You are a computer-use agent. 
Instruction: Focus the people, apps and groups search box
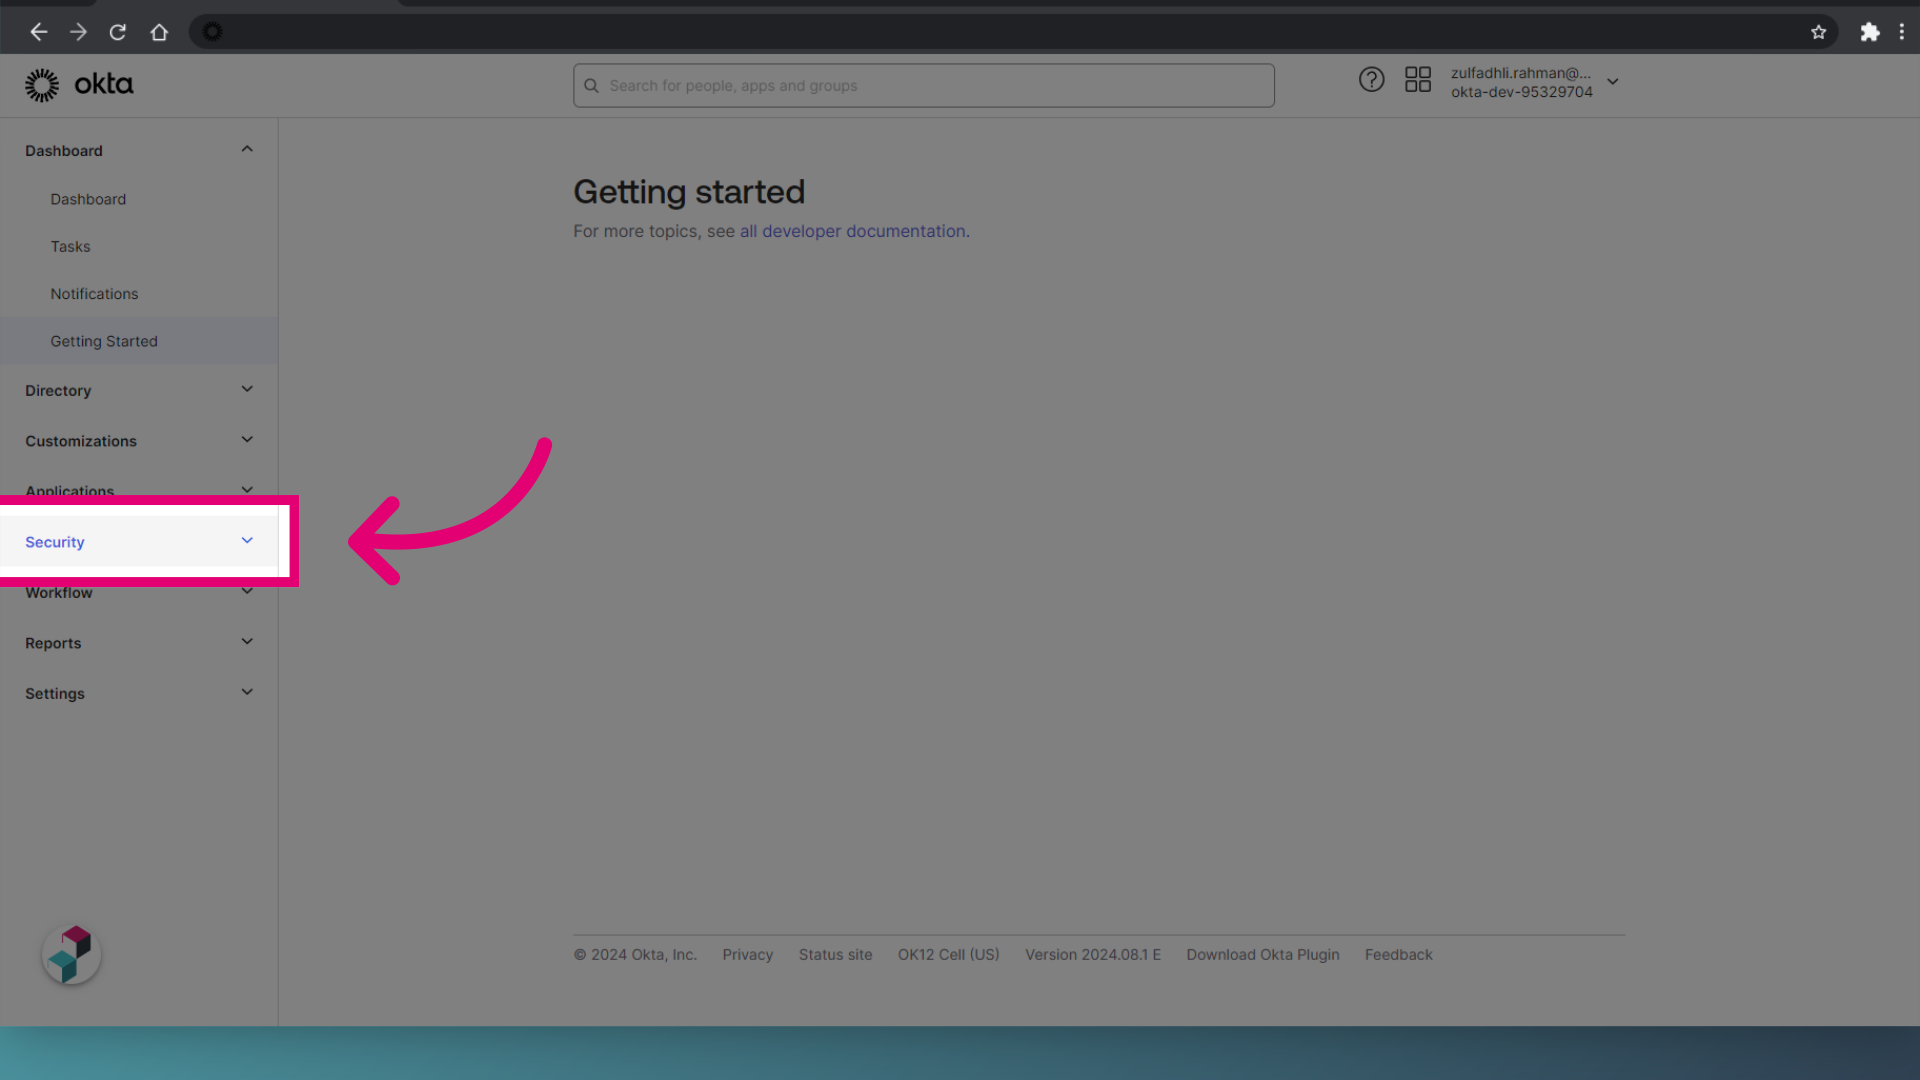[923, 86]
